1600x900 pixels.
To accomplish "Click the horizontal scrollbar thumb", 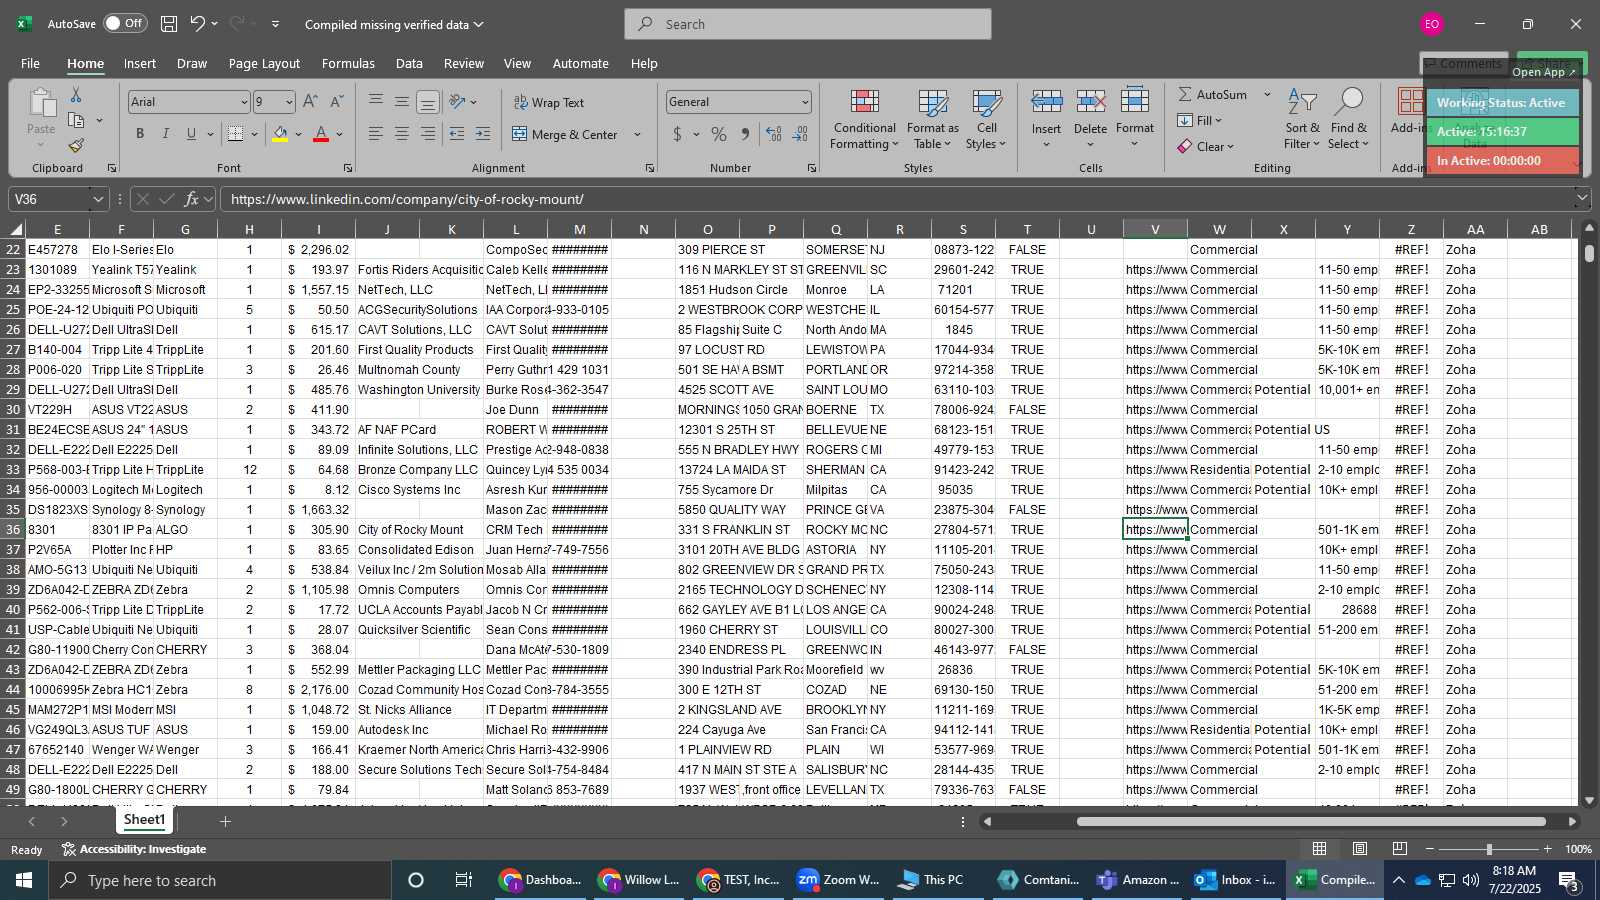I will tap(1311, 822).
